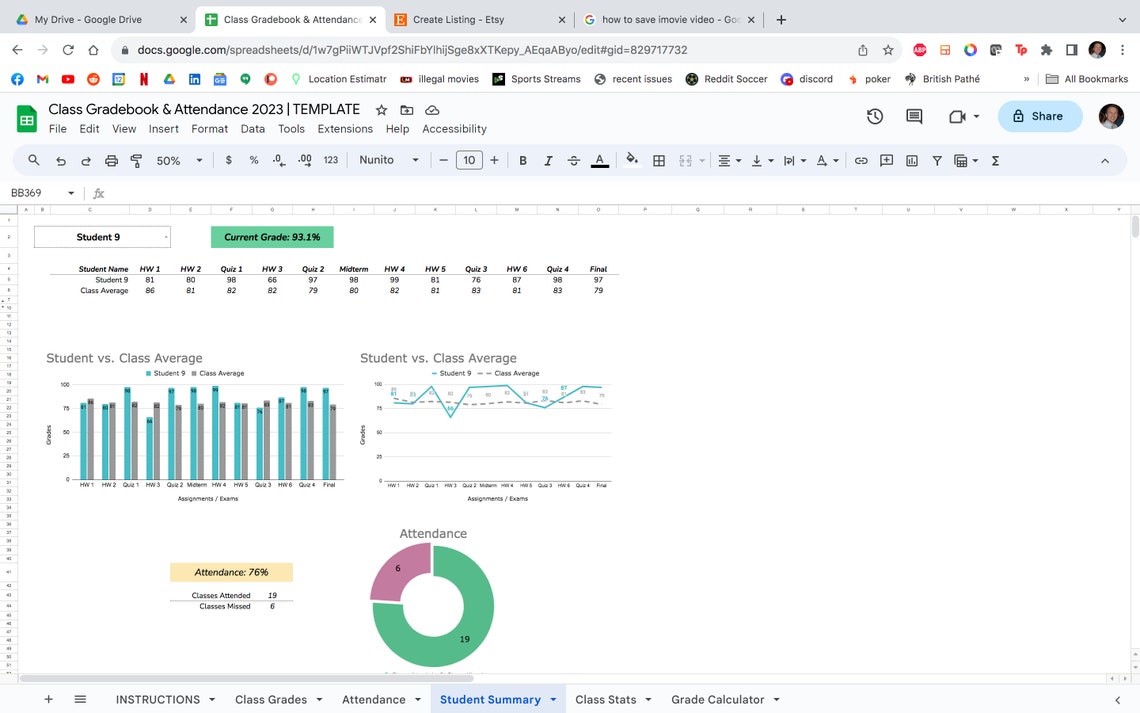
Task: Switch to the Class Stats sheet tab
Action: (x=606, y=699)
